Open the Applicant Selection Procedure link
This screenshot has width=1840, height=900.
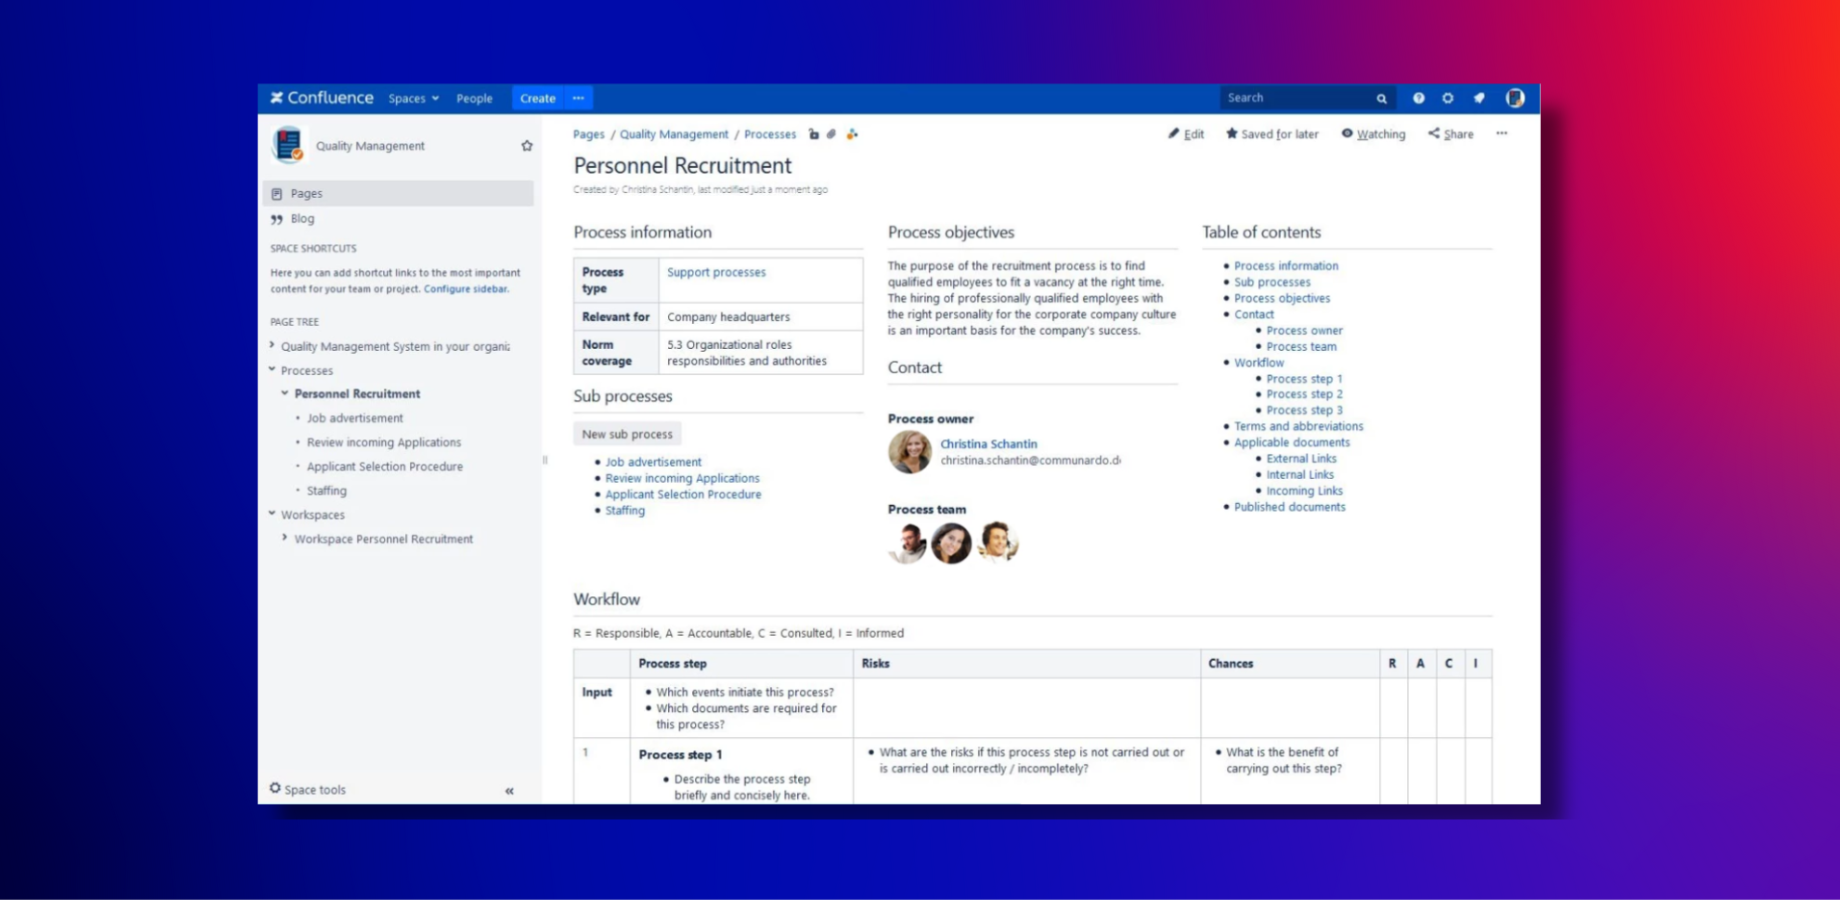tap(683, 494)
